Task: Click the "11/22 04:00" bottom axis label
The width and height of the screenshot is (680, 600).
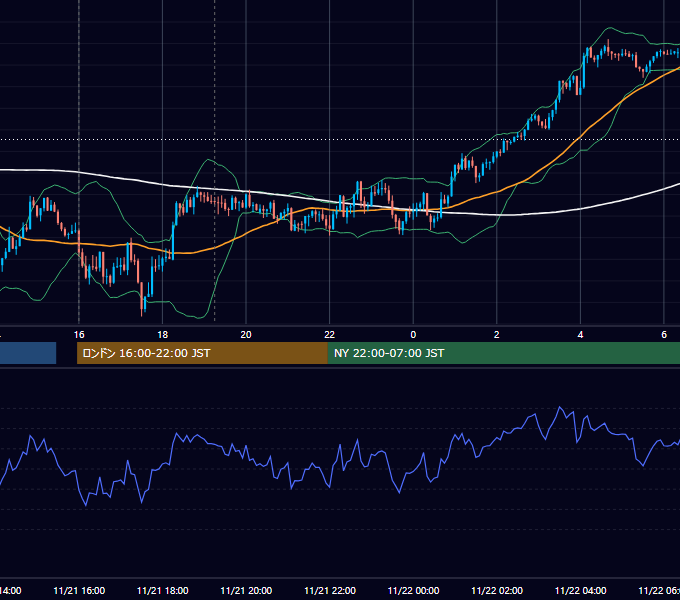Action: click(x=581, y=590)
